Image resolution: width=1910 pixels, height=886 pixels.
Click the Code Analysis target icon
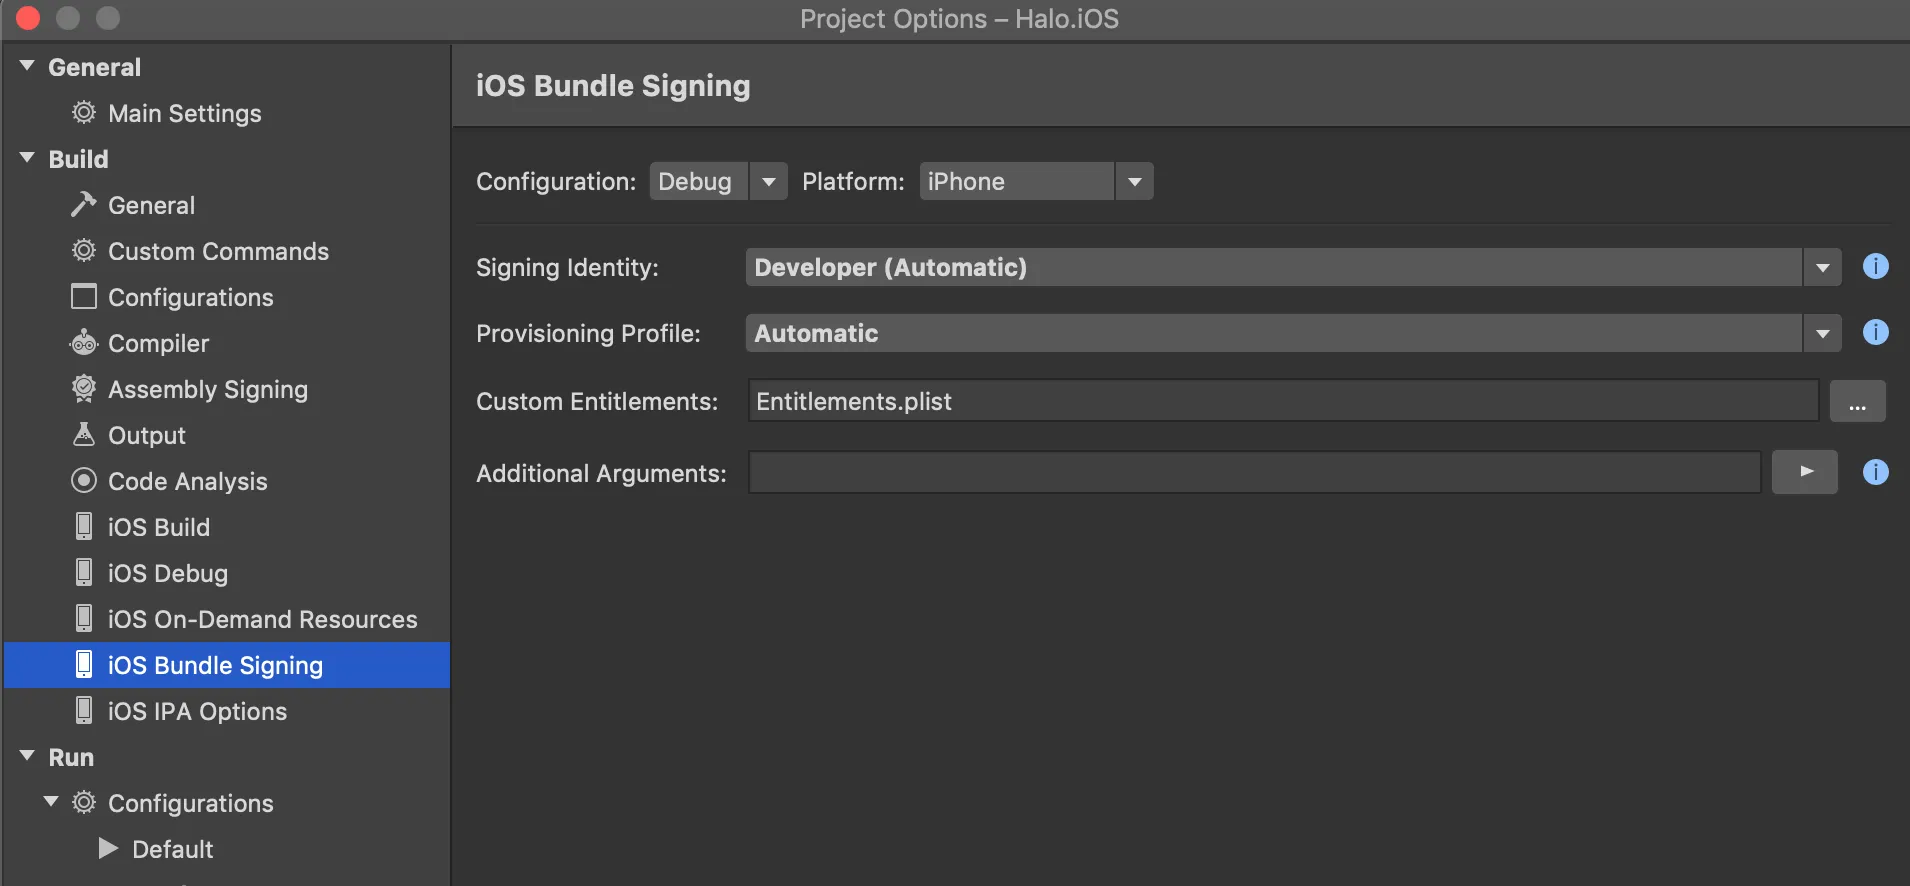[84, 481]
